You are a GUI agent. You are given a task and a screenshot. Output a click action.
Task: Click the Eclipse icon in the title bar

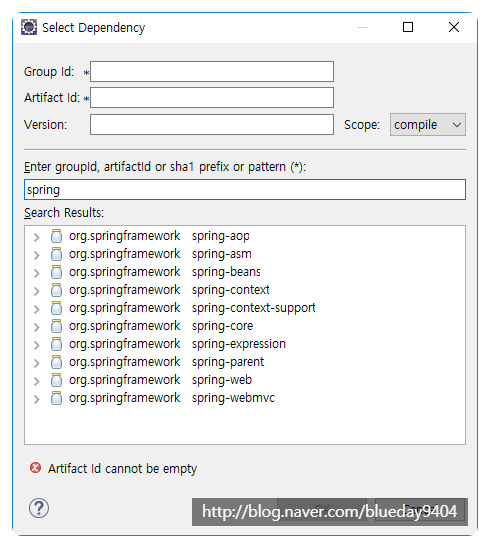click(29, 27)
